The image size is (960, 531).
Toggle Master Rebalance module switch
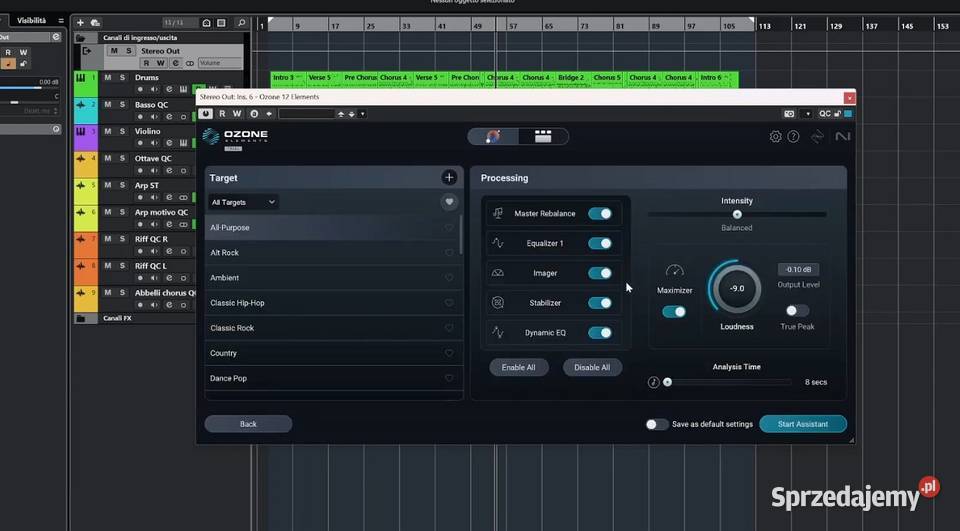click(x=599, y=214)
